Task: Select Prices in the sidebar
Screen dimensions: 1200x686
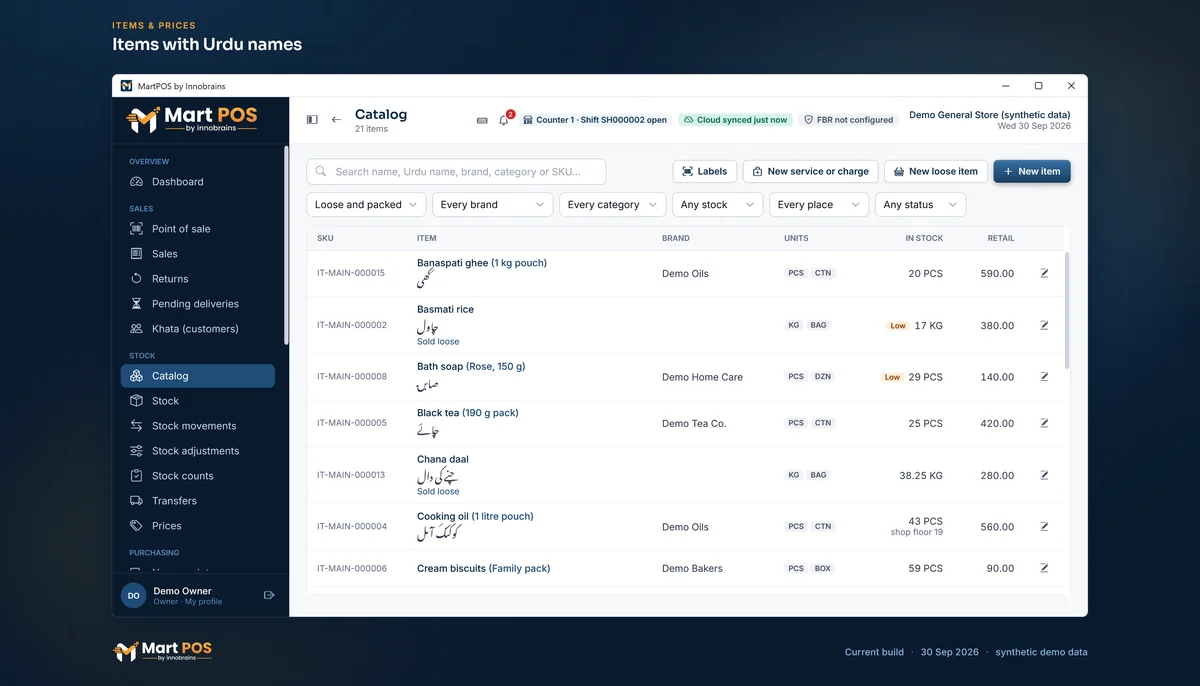Action: [198, 526]
